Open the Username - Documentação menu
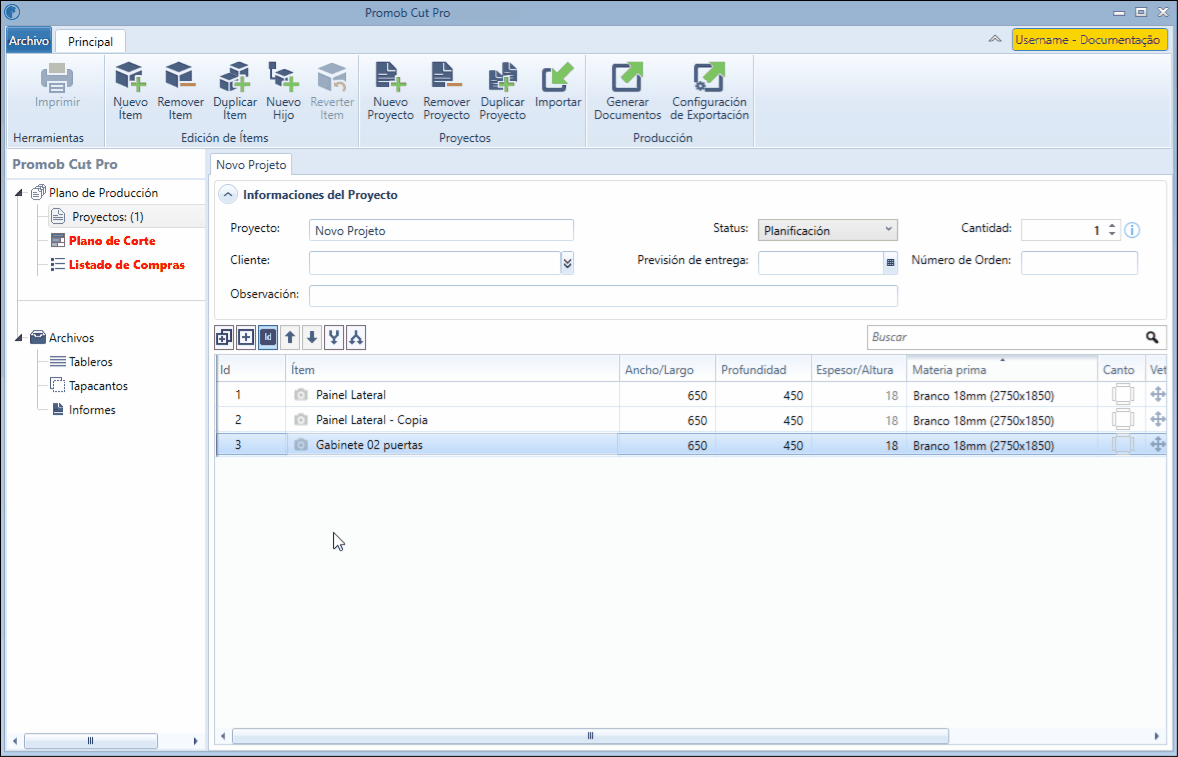The width and height of the screenshot is (1178, 757). (x=1088, y=40)
